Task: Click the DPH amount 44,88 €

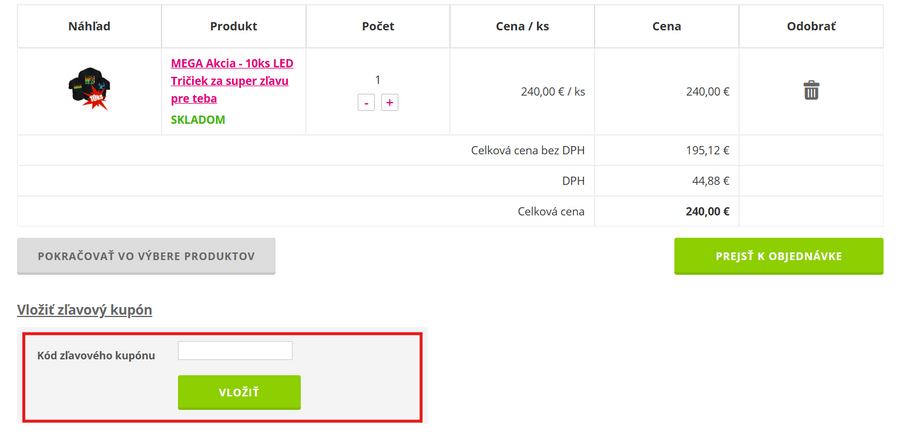Action: click(710, 181)
